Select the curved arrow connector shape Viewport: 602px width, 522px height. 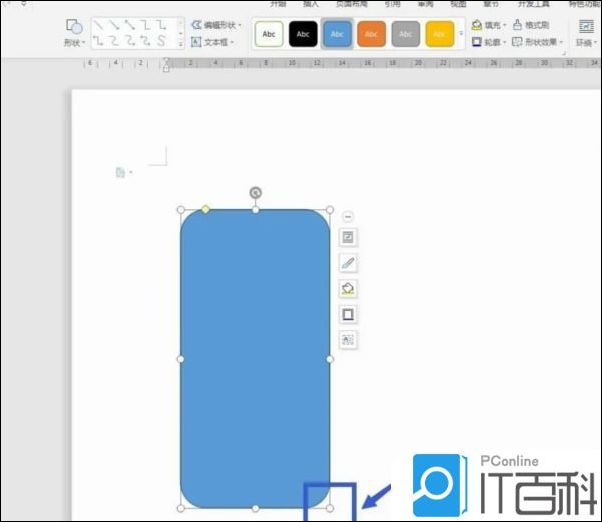click(x=130, y=40)
